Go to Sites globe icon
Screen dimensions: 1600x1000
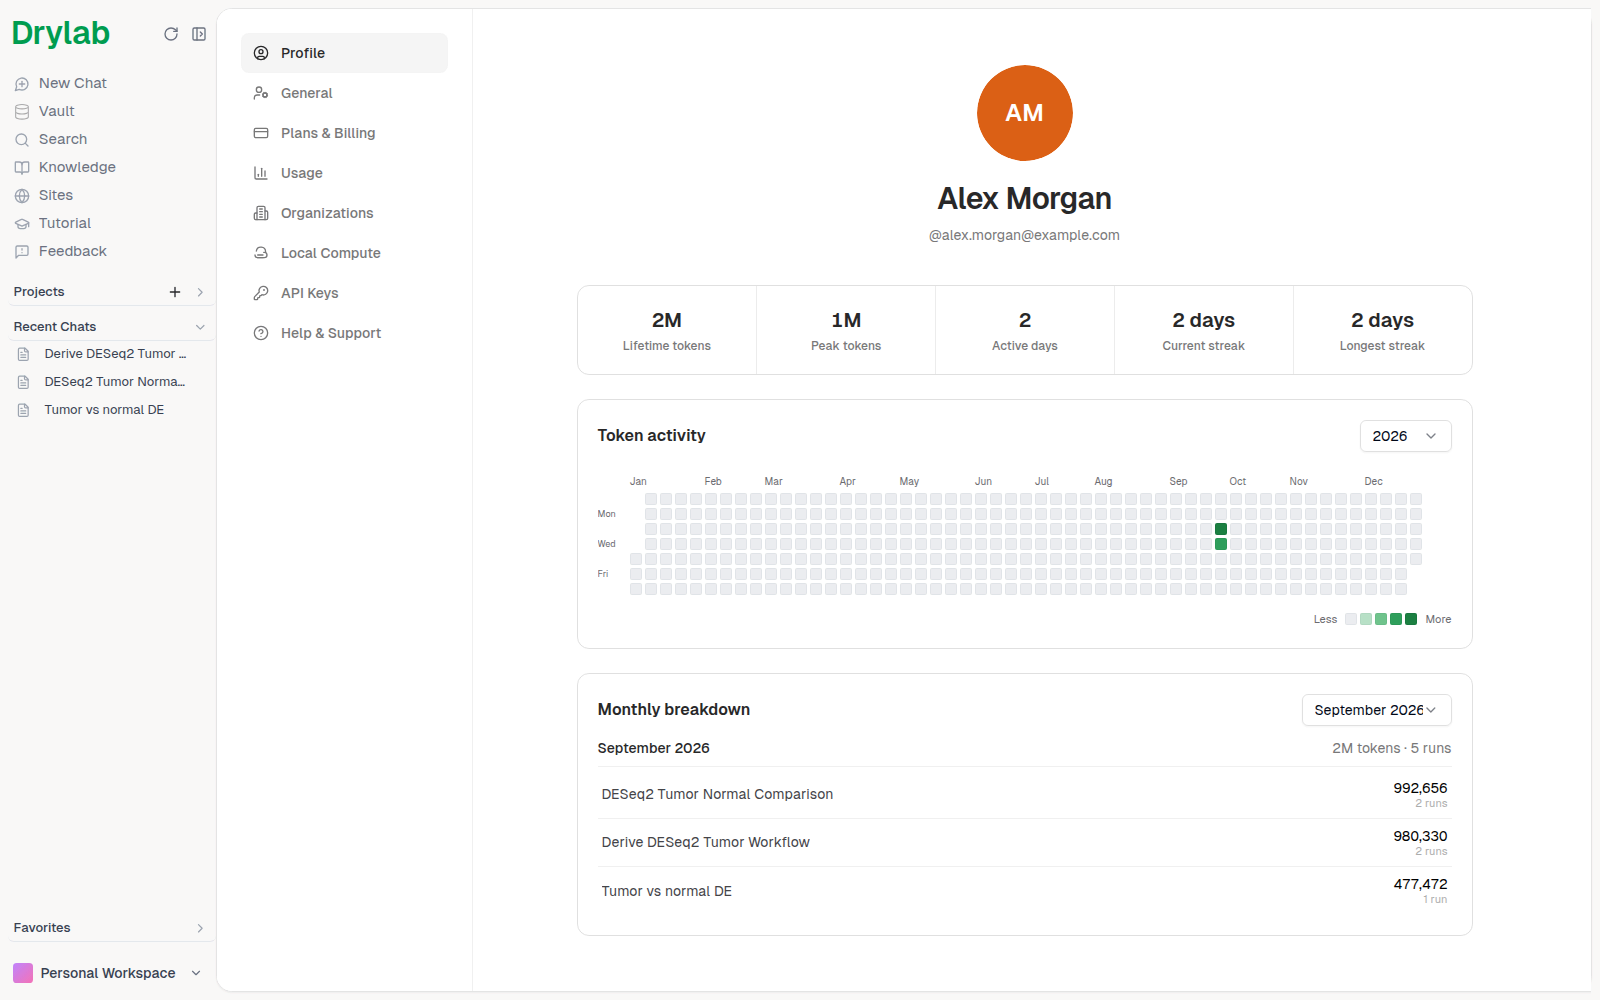tap(22, 196)
